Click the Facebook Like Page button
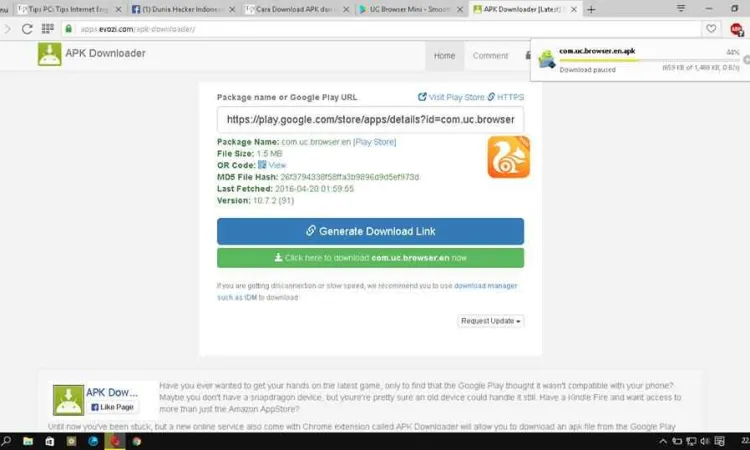The image size is (750, 450). pos(113,407)
